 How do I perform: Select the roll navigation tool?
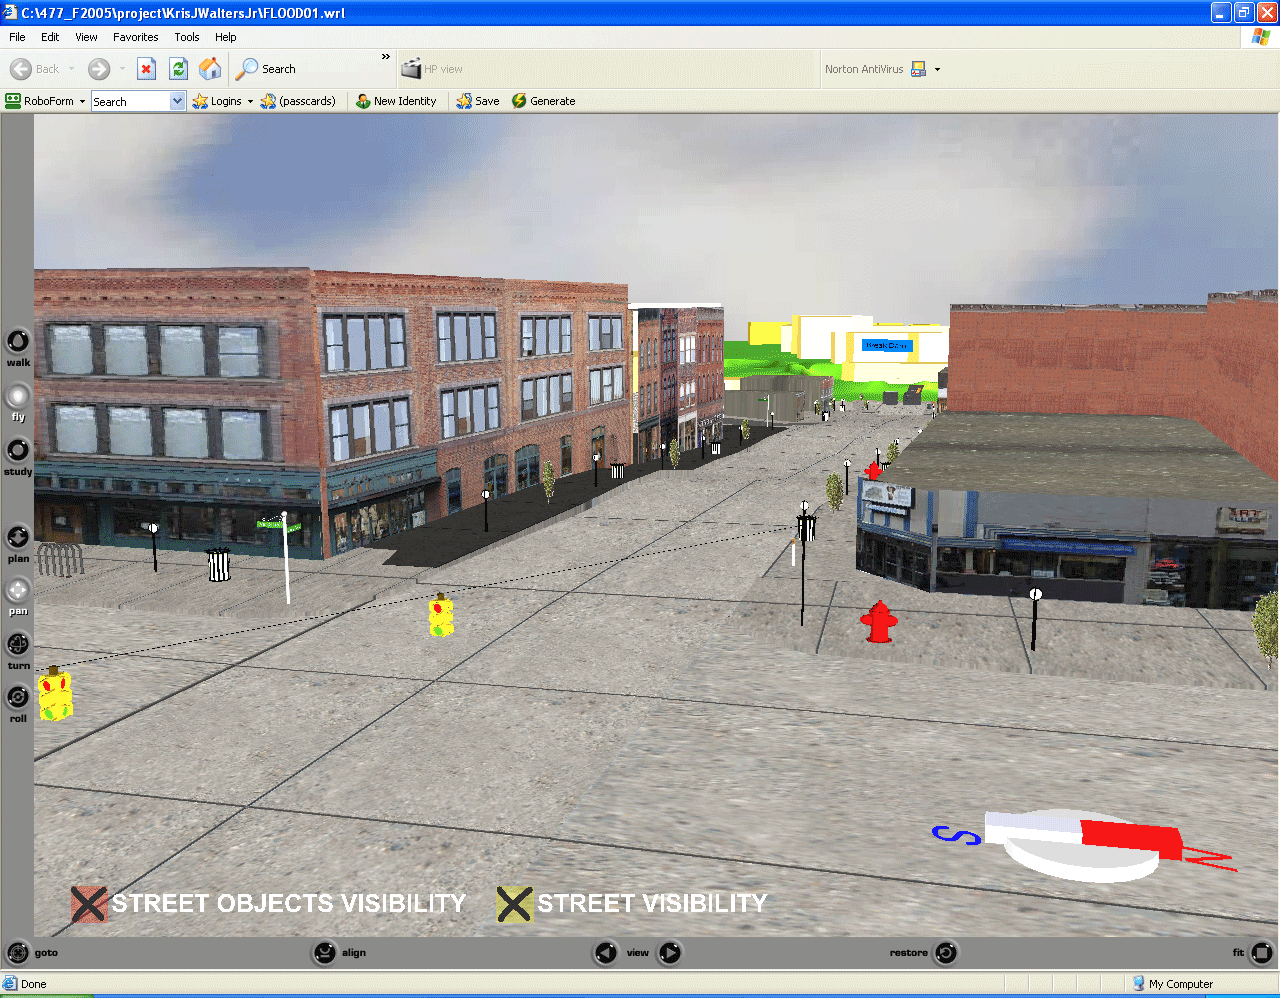tap(18, 697)
